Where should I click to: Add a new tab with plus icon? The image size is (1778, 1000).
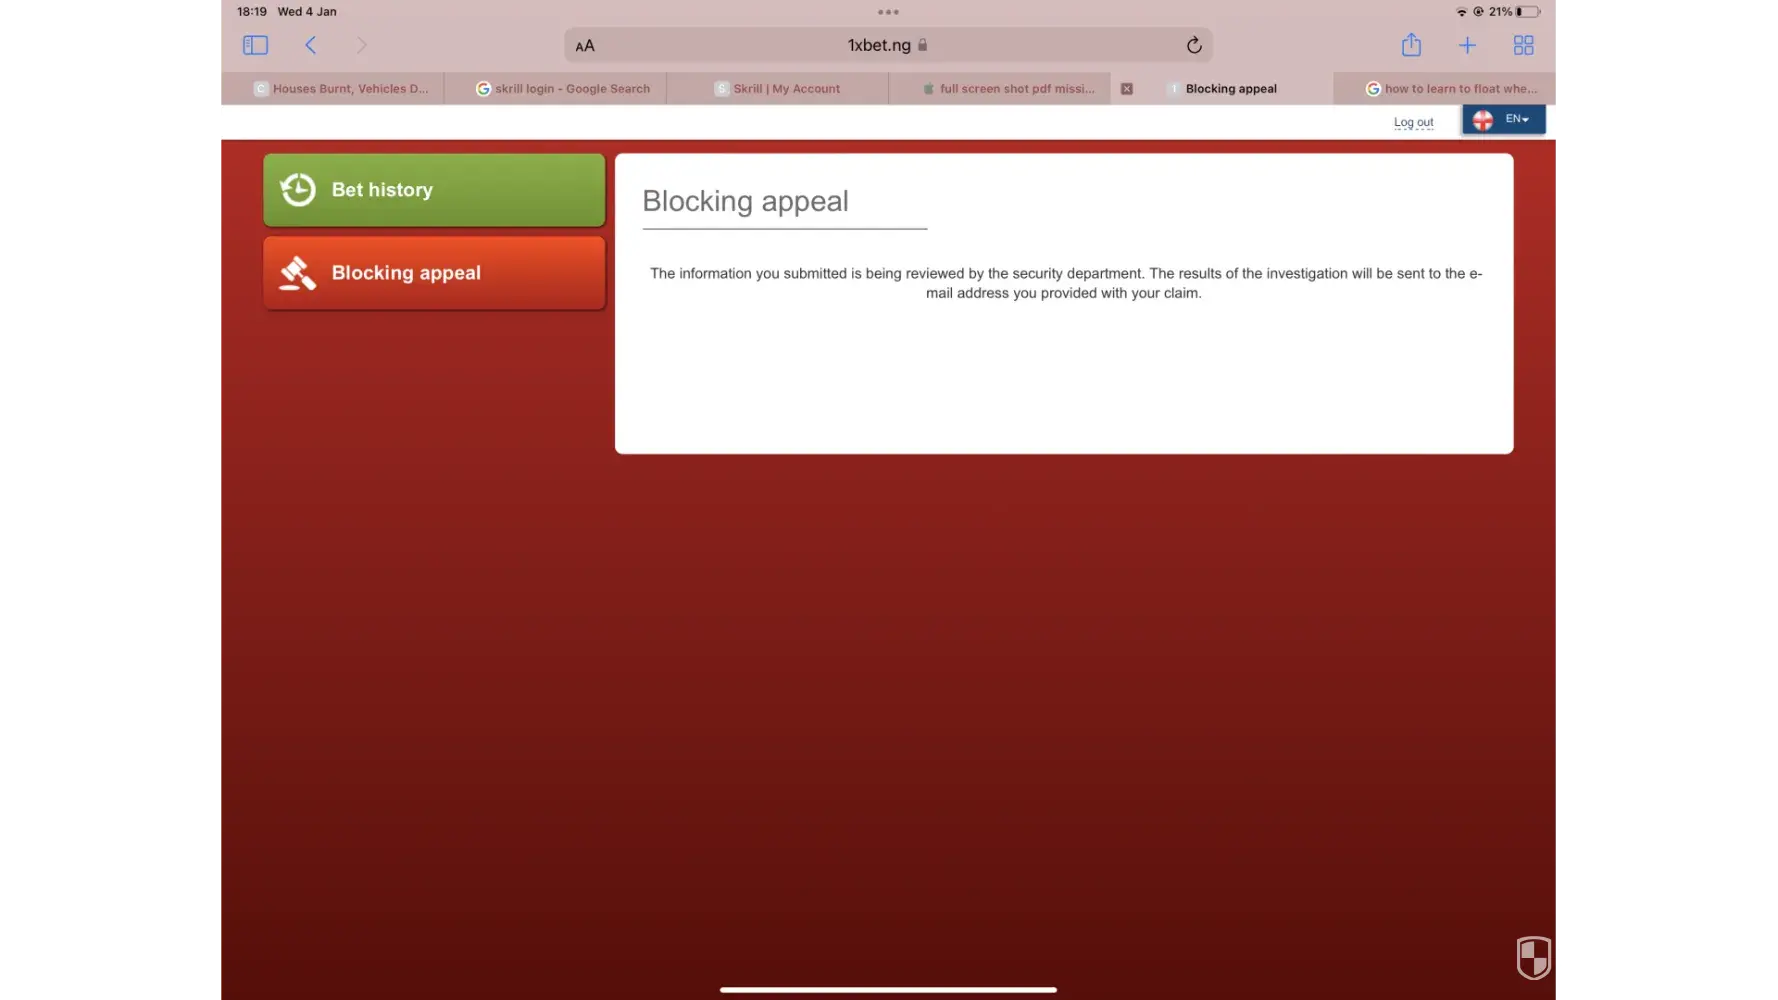pos(1467,45)
